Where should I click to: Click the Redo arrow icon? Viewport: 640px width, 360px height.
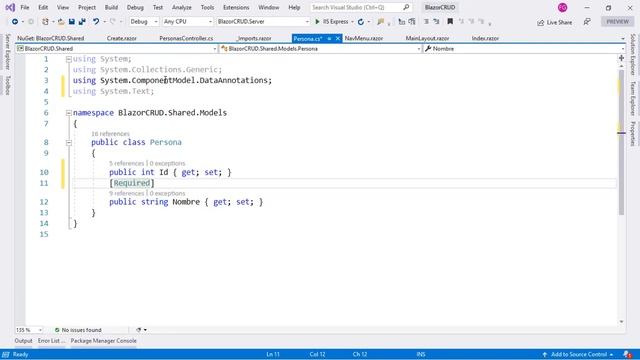(113, 22)
